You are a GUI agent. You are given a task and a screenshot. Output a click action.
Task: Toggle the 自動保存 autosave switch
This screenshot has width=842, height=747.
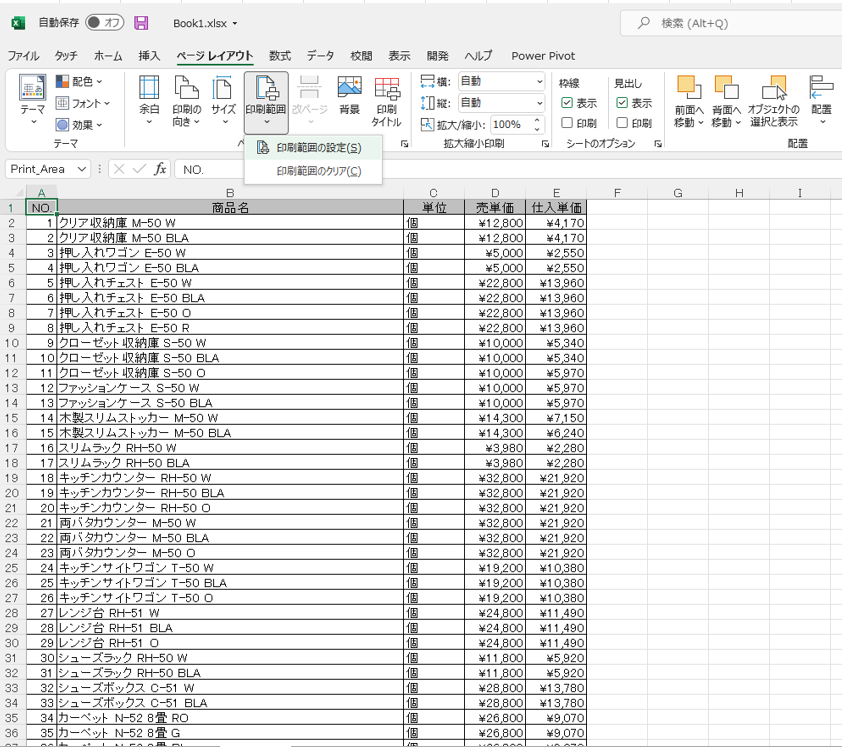click(104, 23)
